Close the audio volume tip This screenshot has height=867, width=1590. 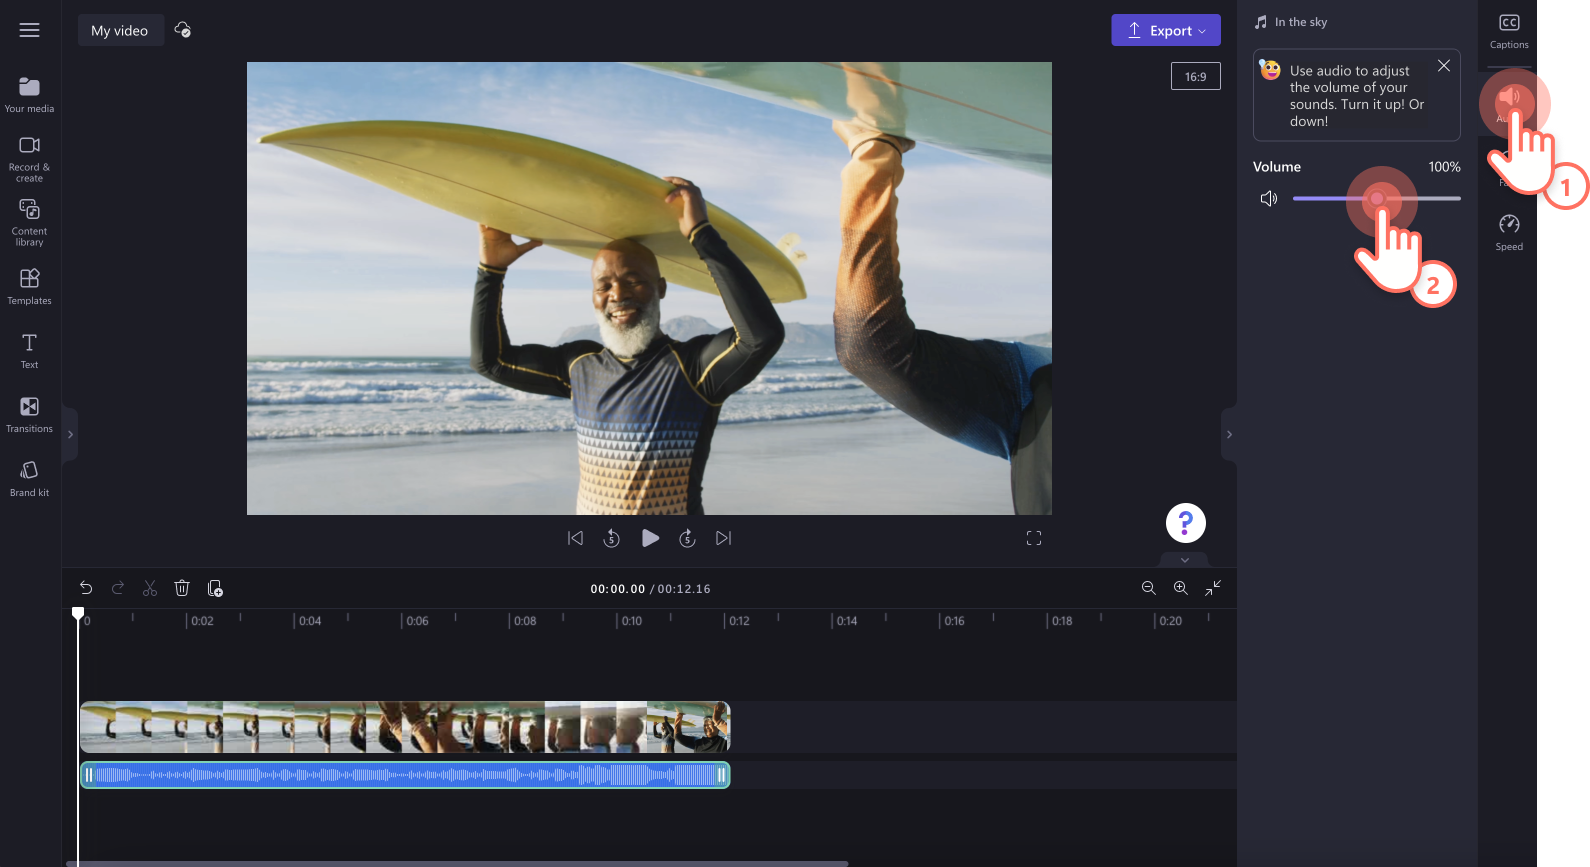pyautogui.click(x=1444, y=66)
